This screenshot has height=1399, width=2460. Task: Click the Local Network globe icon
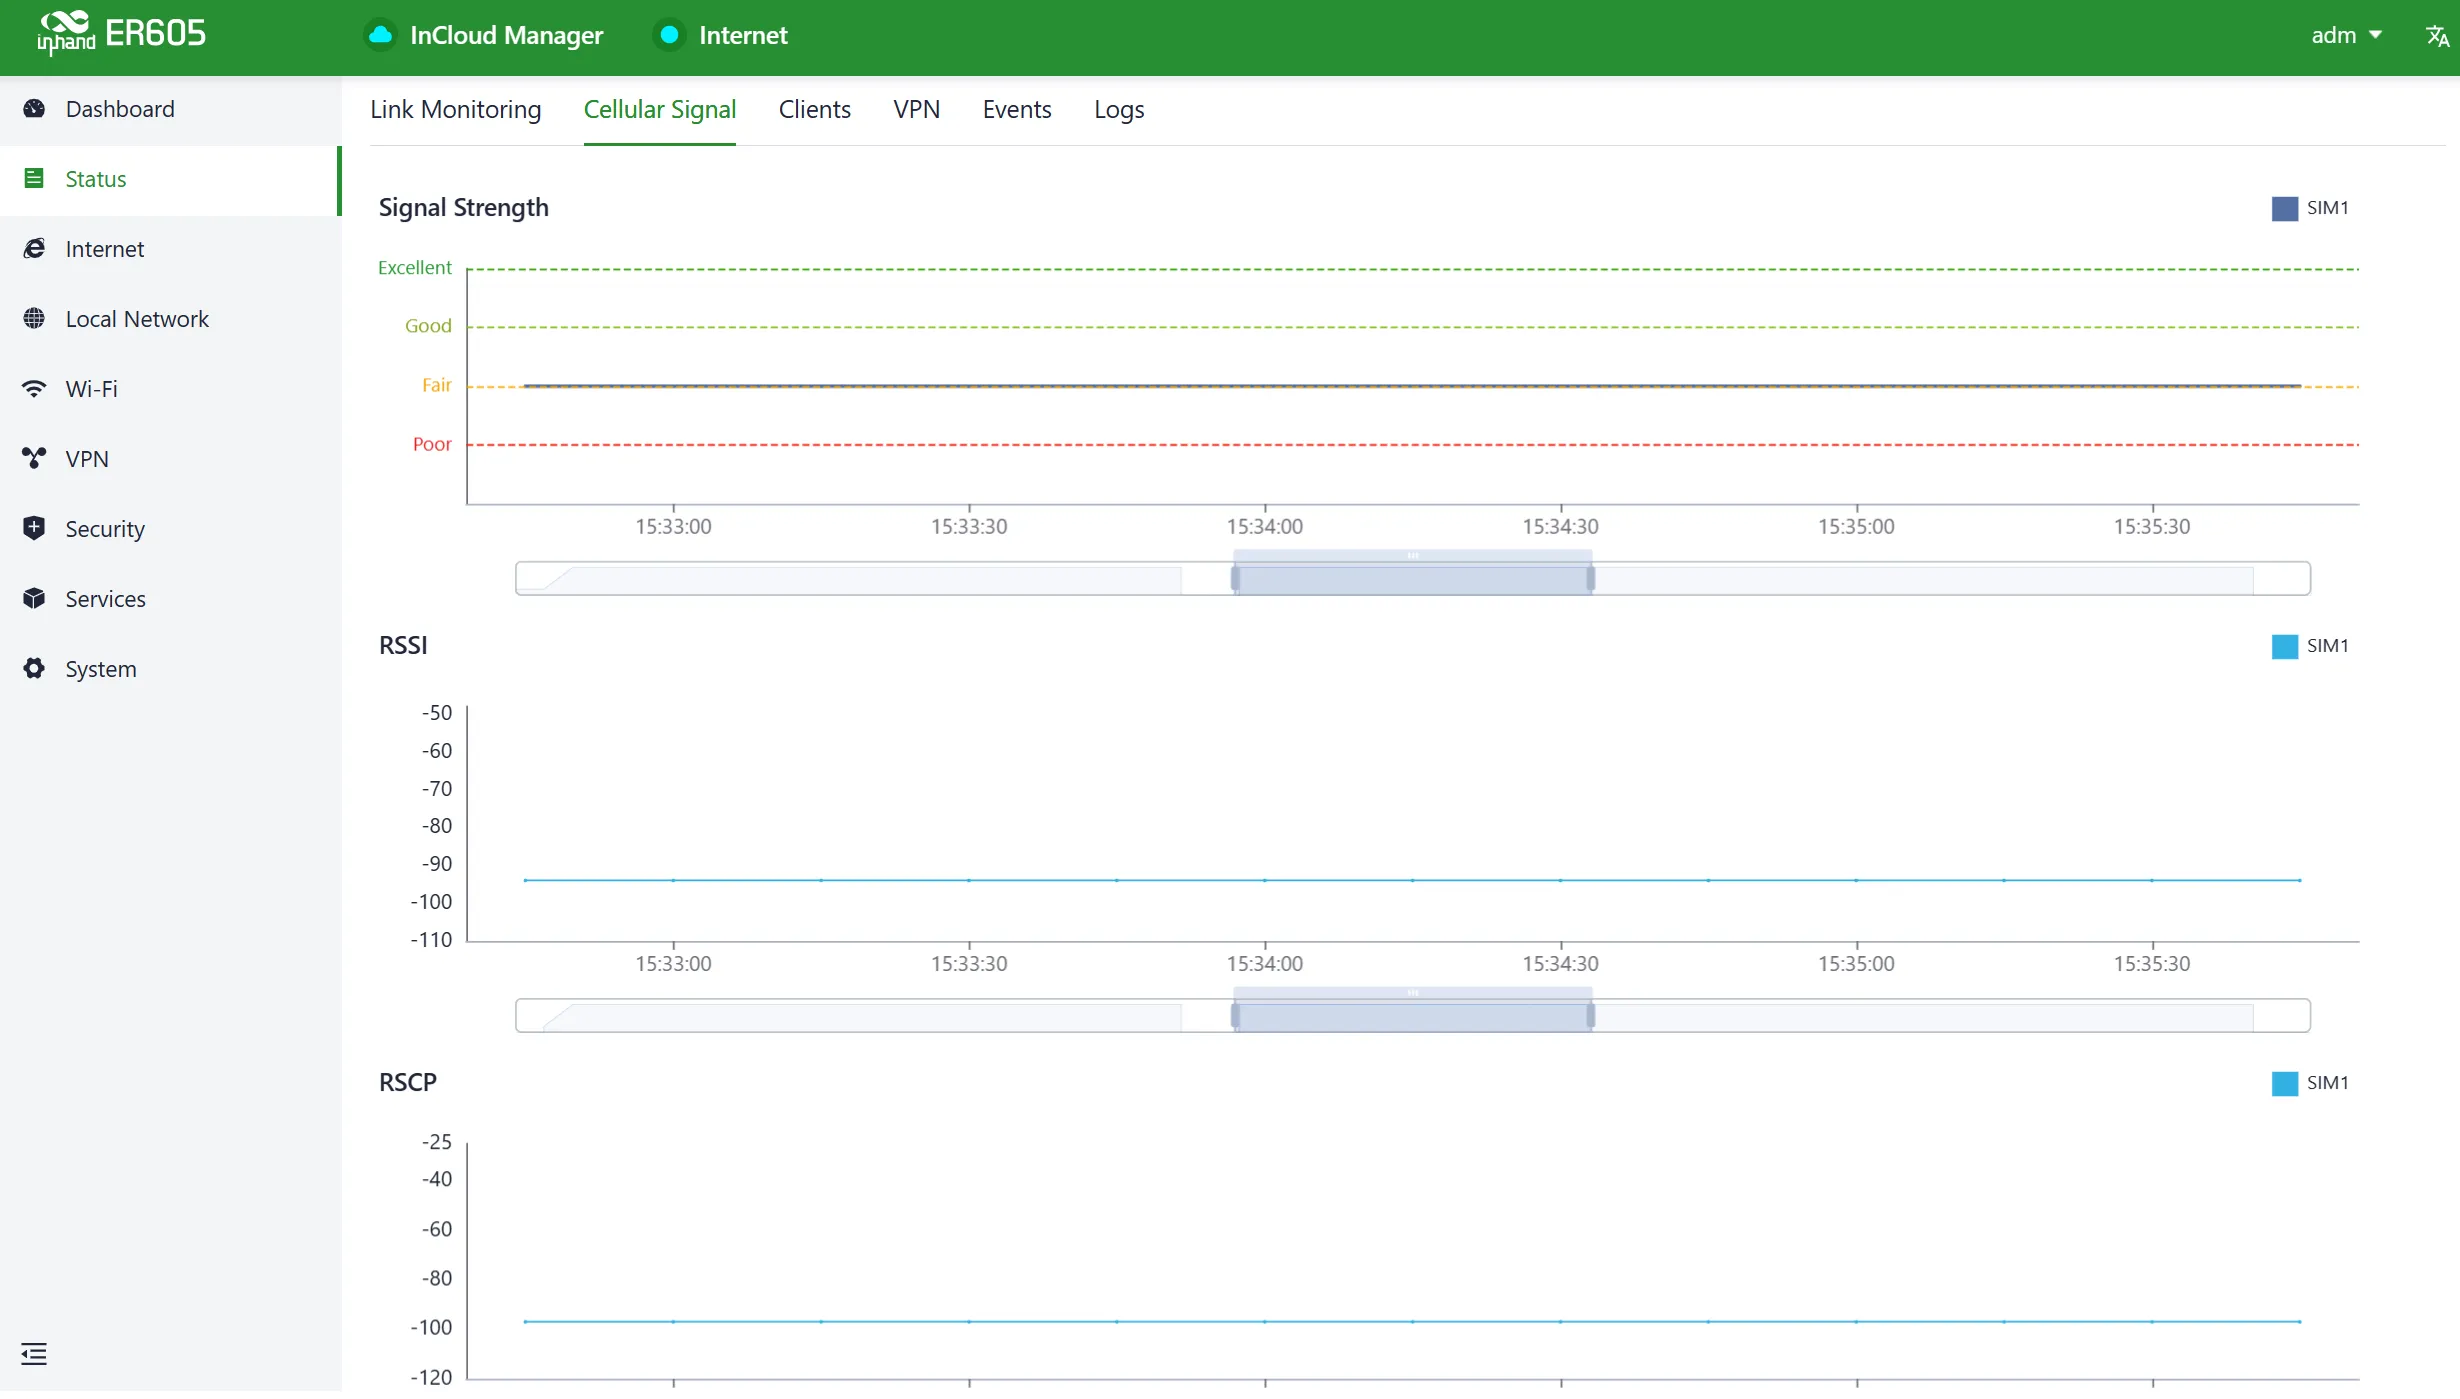click(x=34, y=319)
